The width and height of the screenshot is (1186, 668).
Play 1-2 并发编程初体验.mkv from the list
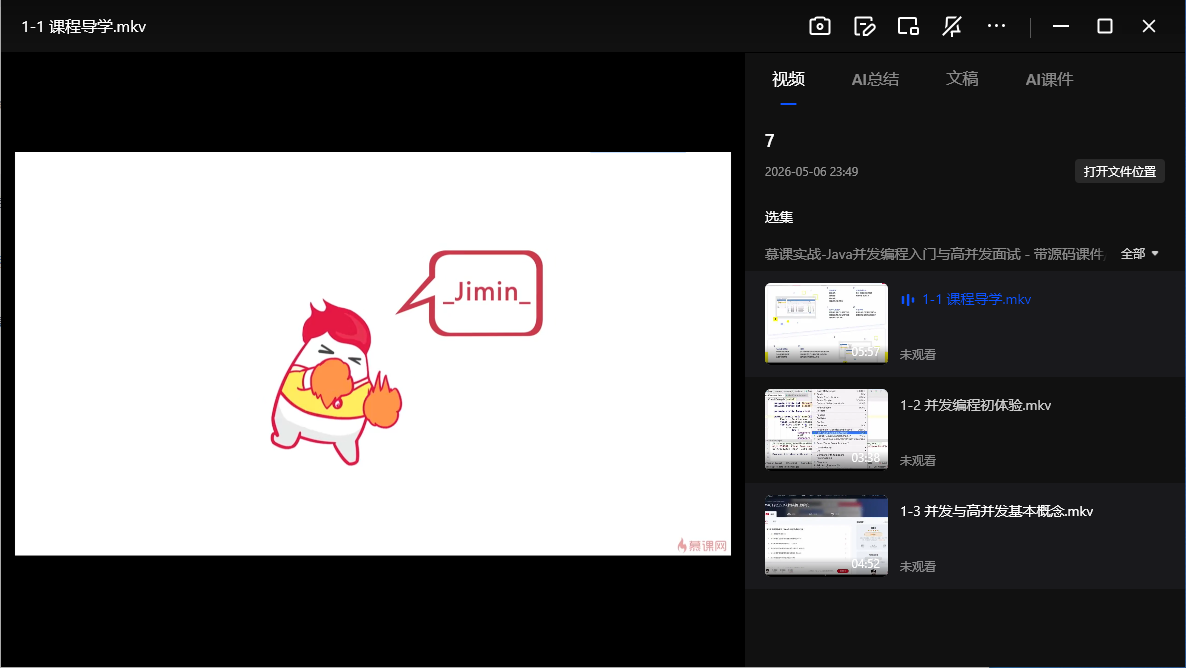click(975, 405)
